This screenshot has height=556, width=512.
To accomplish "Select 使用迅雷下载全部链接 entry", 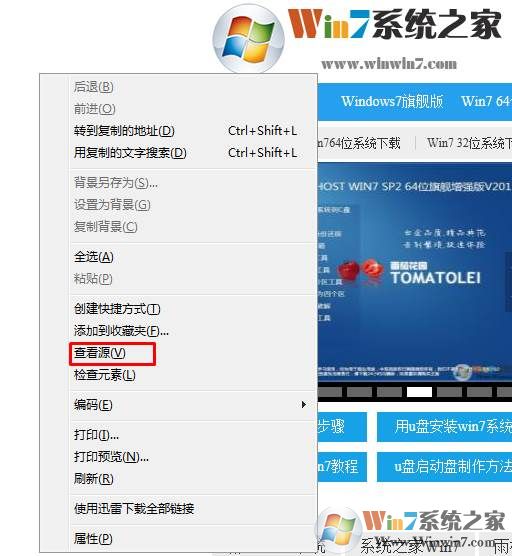I will pos(134,508).
